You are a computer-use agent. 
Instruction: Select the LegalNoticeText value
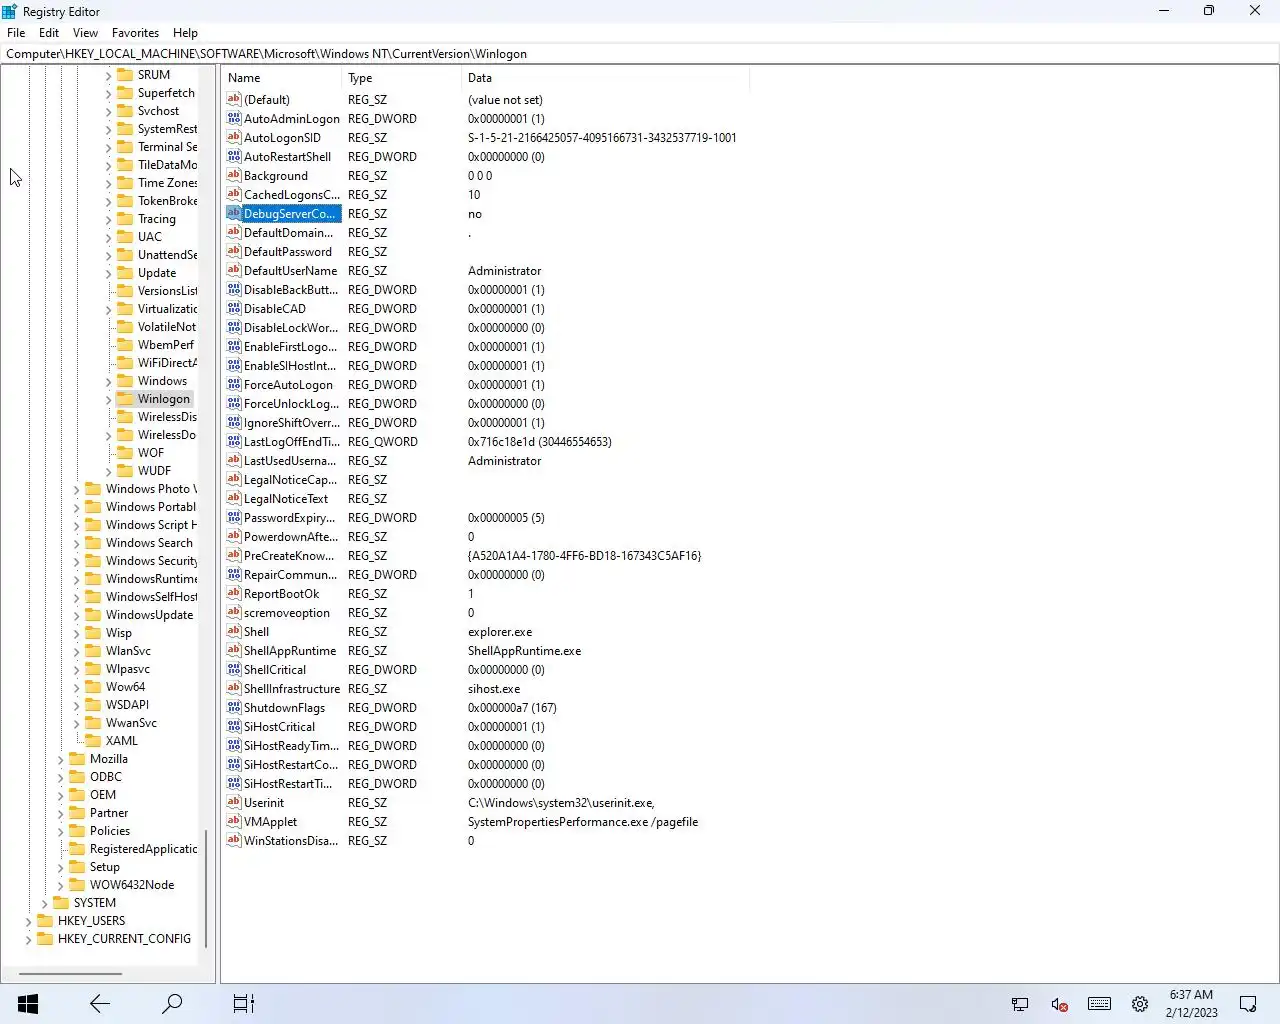pyautogui.click(x=286, y=498)
